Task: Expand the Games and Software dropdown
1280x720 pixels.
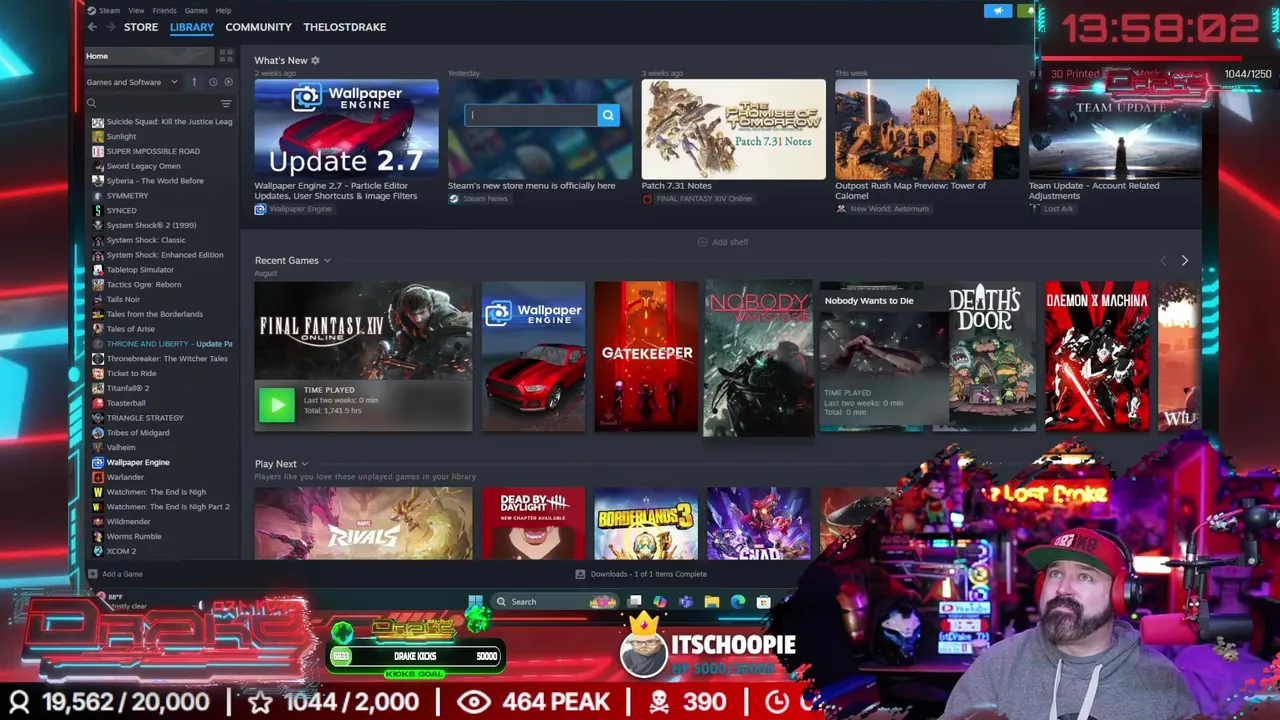Action: coord(132,82)
